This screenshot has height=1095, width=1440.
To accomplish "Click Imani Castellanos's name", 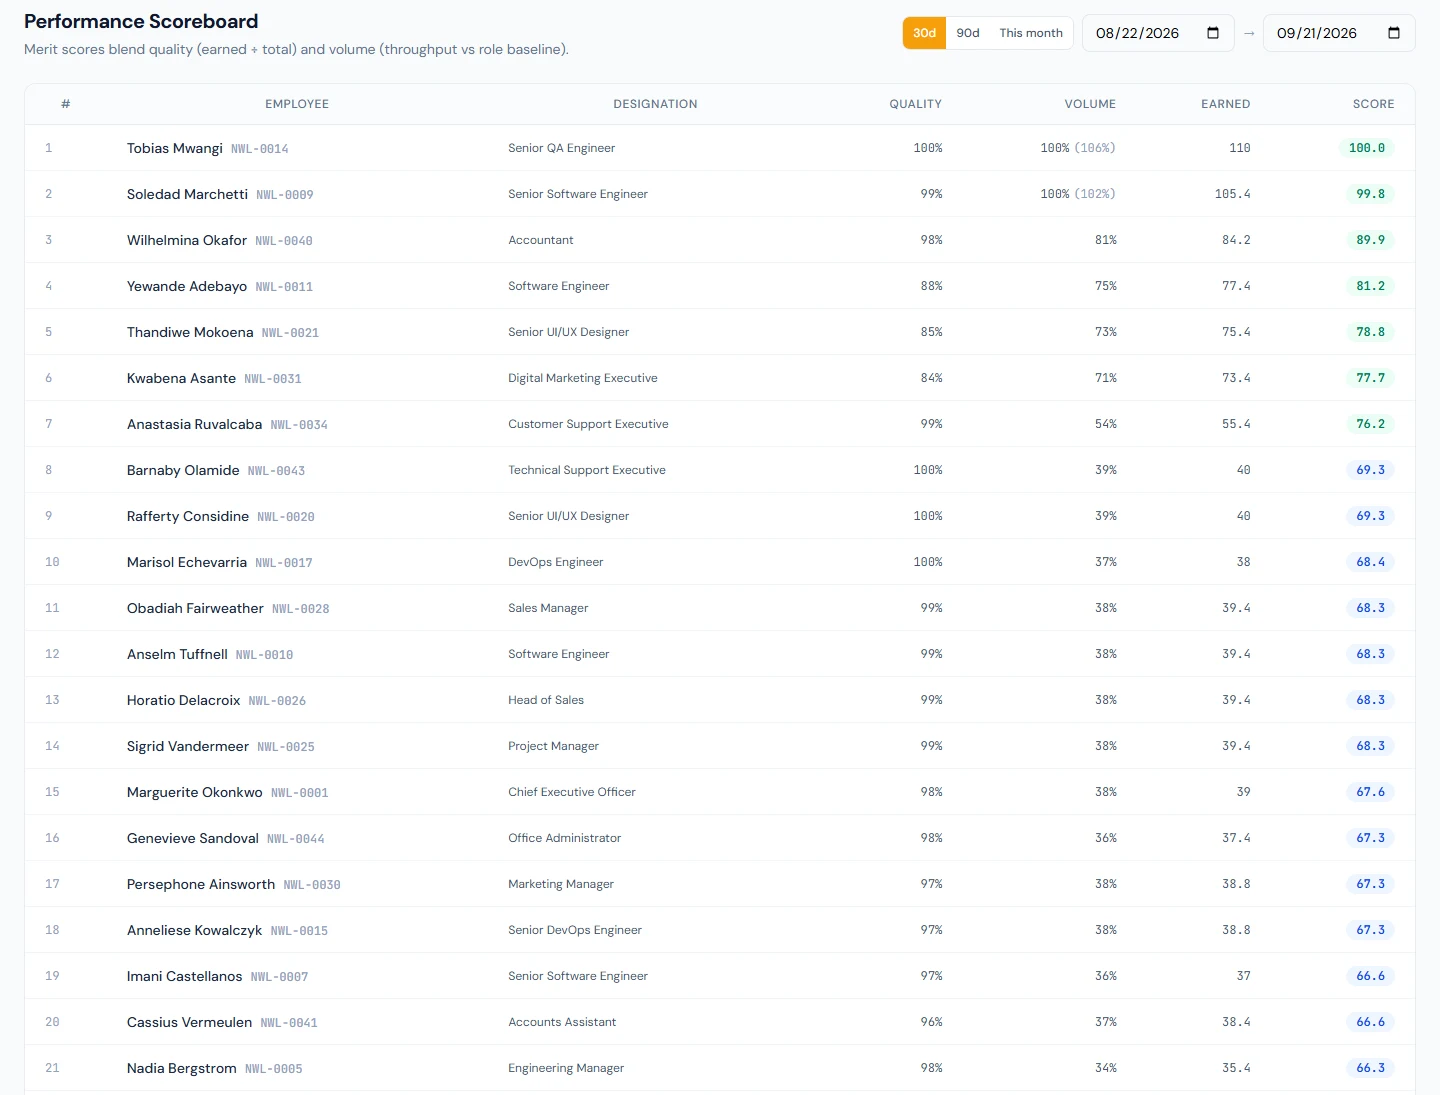I will (x=184, y=976).
